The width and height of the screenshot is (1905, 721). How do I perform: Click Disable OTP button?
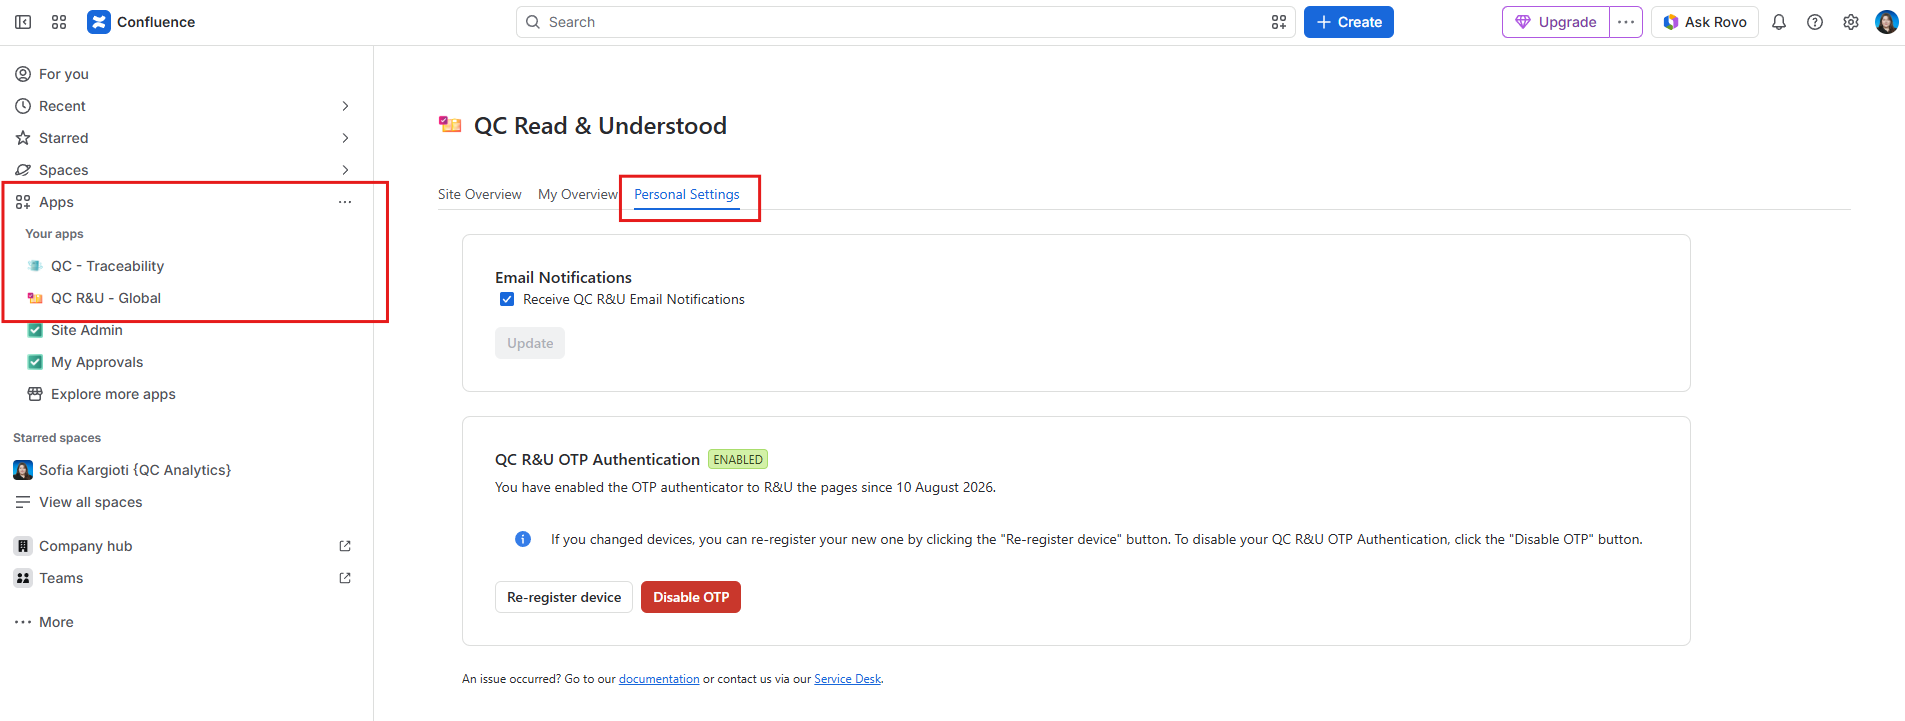point(691,597)
